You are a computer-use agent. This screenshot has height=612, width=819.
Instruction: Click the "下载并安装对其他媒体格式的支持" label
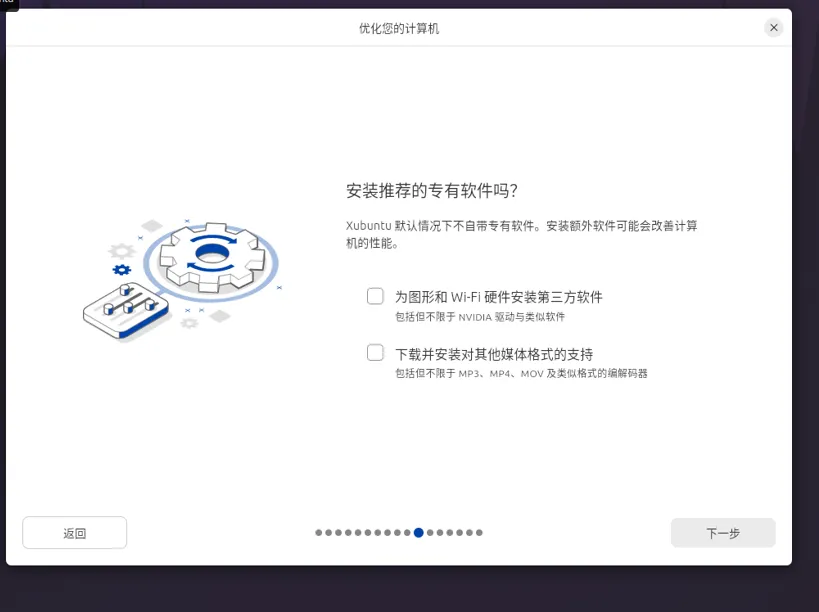click(494, 355)
